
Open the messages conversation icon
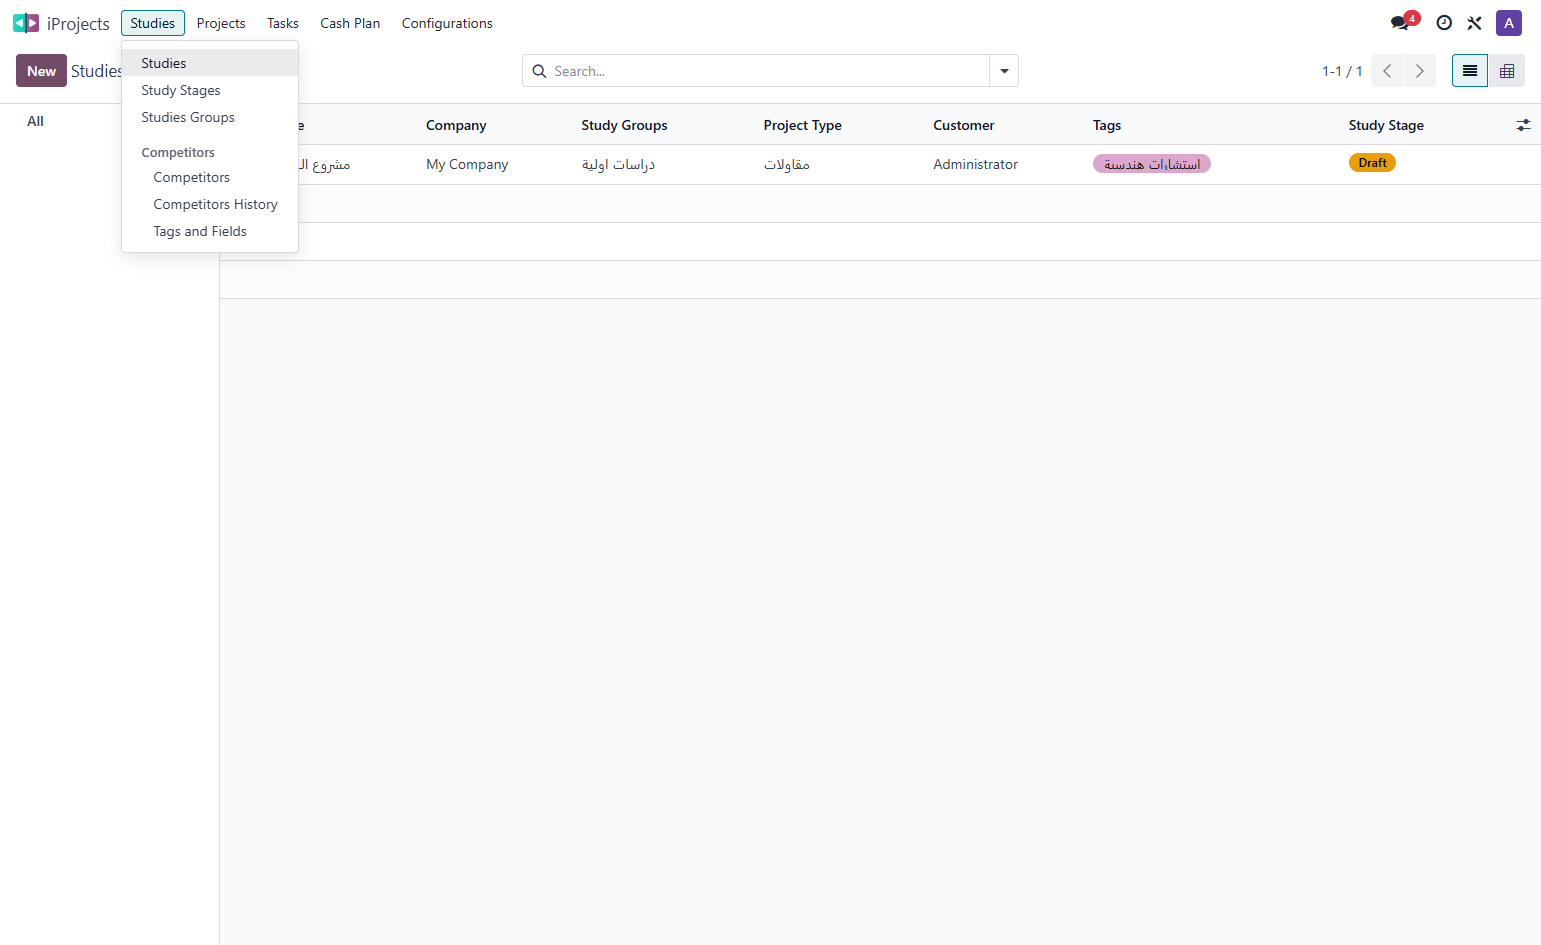tap(1400, 23)
